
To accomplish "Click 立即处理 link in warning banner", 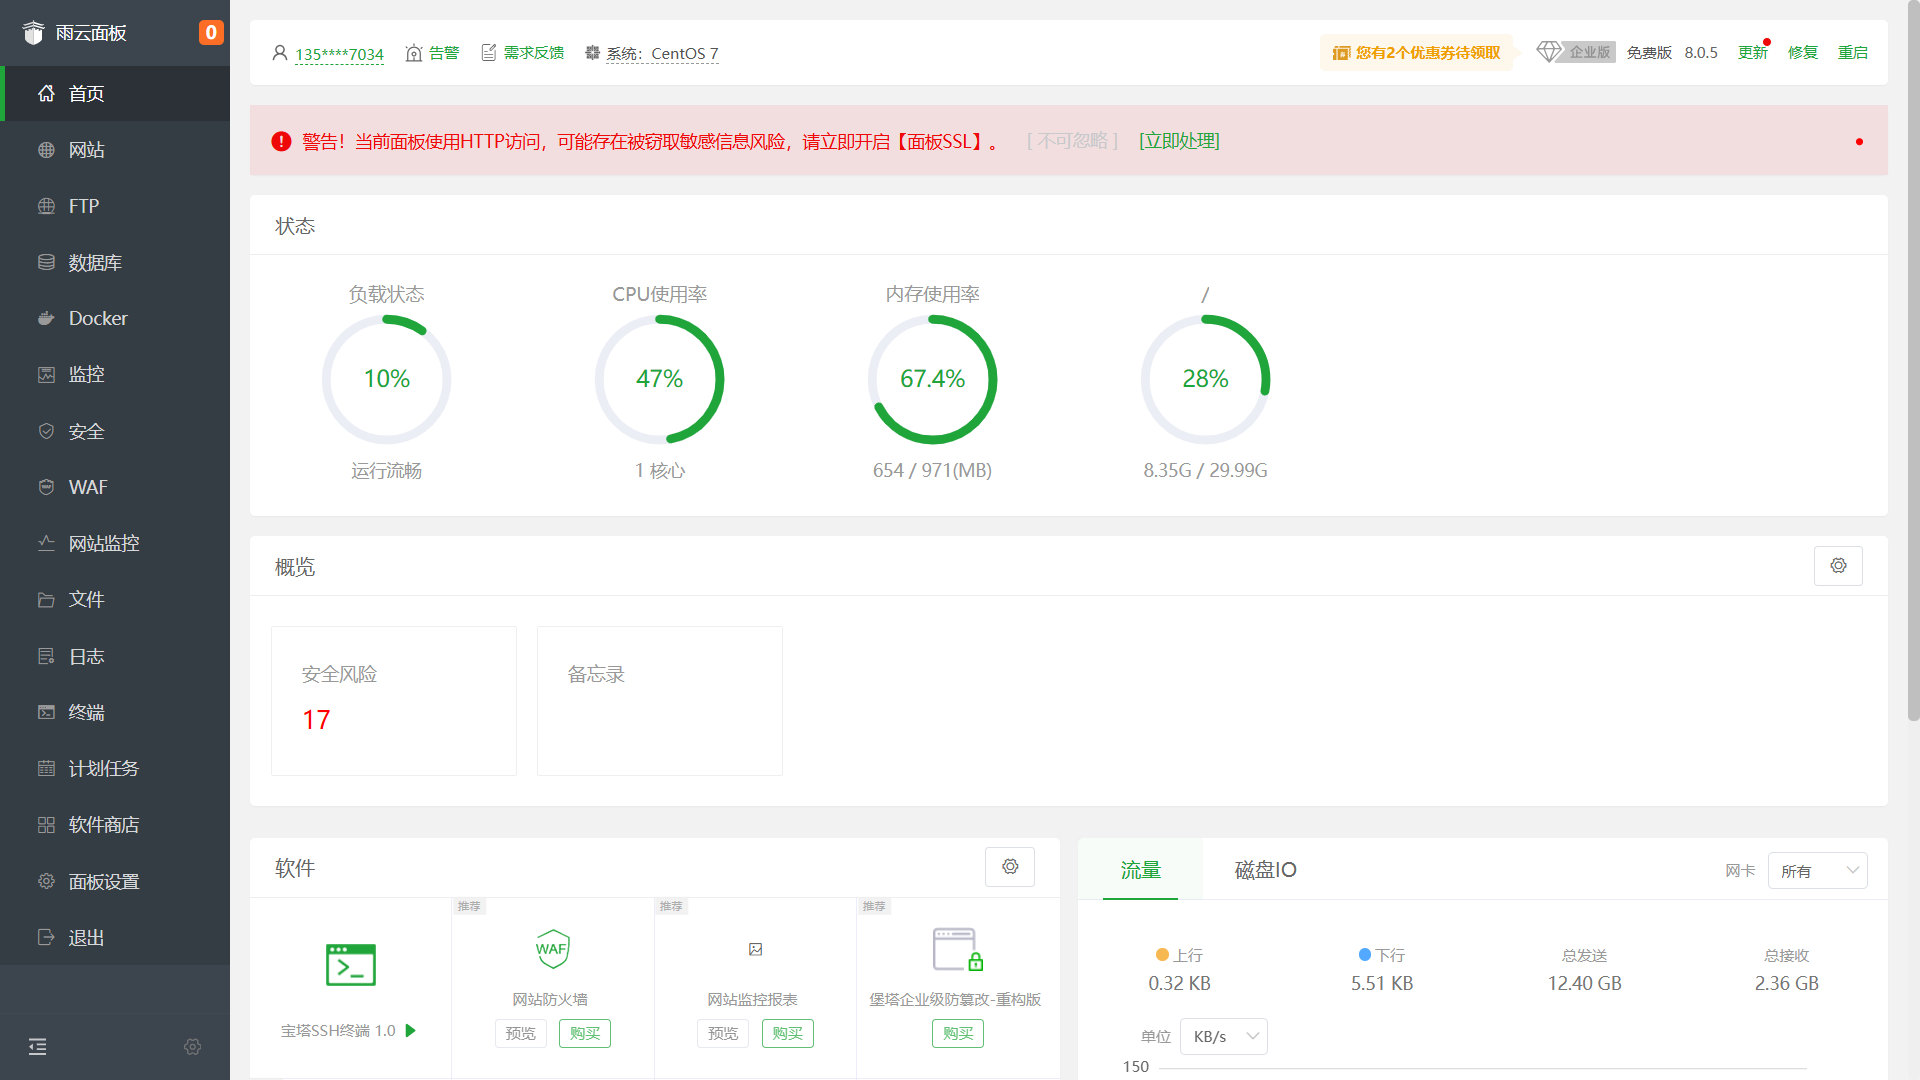I will point(1179,141).
